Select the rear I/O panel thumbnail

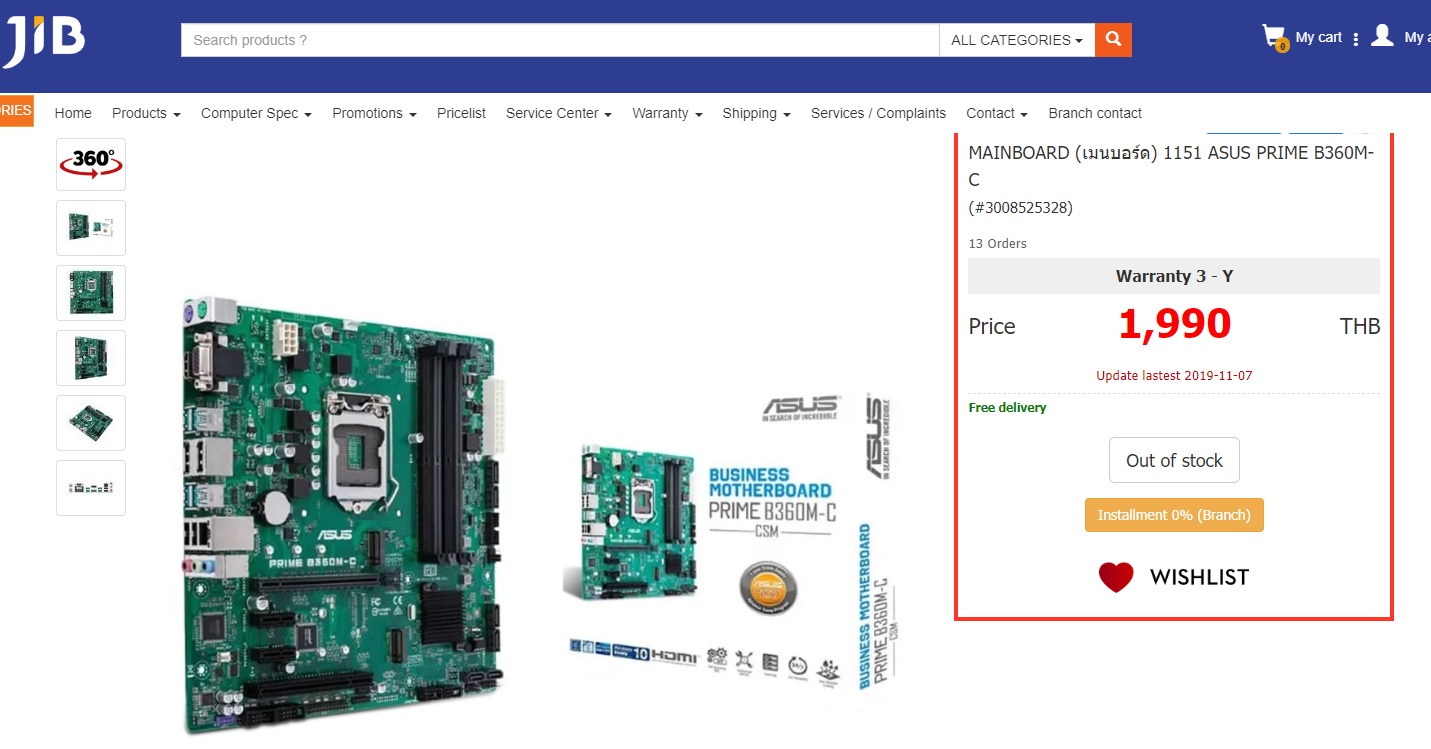tap(91, 488)
